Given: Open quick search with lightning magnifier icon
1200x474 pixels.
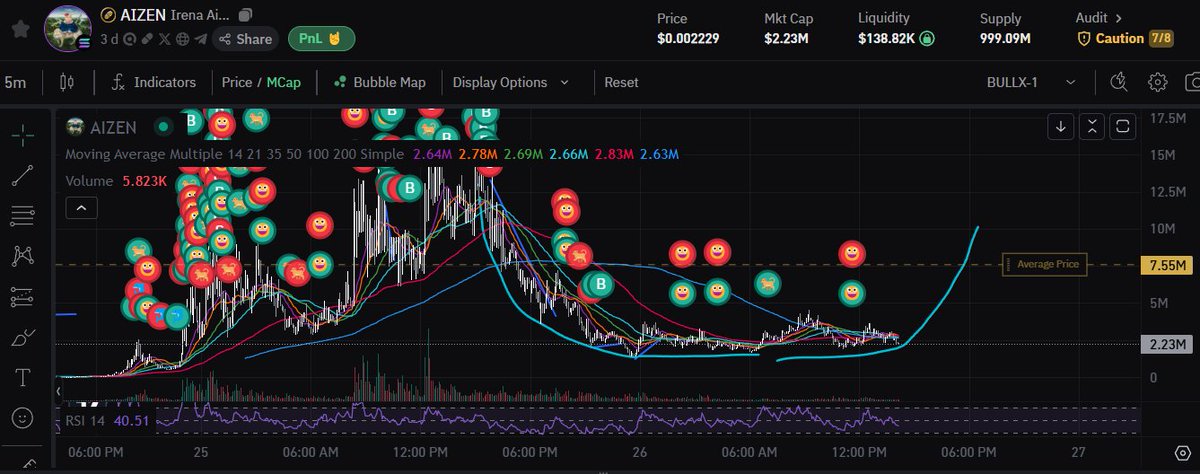Looking at the screenshot, I should 1120,82.
